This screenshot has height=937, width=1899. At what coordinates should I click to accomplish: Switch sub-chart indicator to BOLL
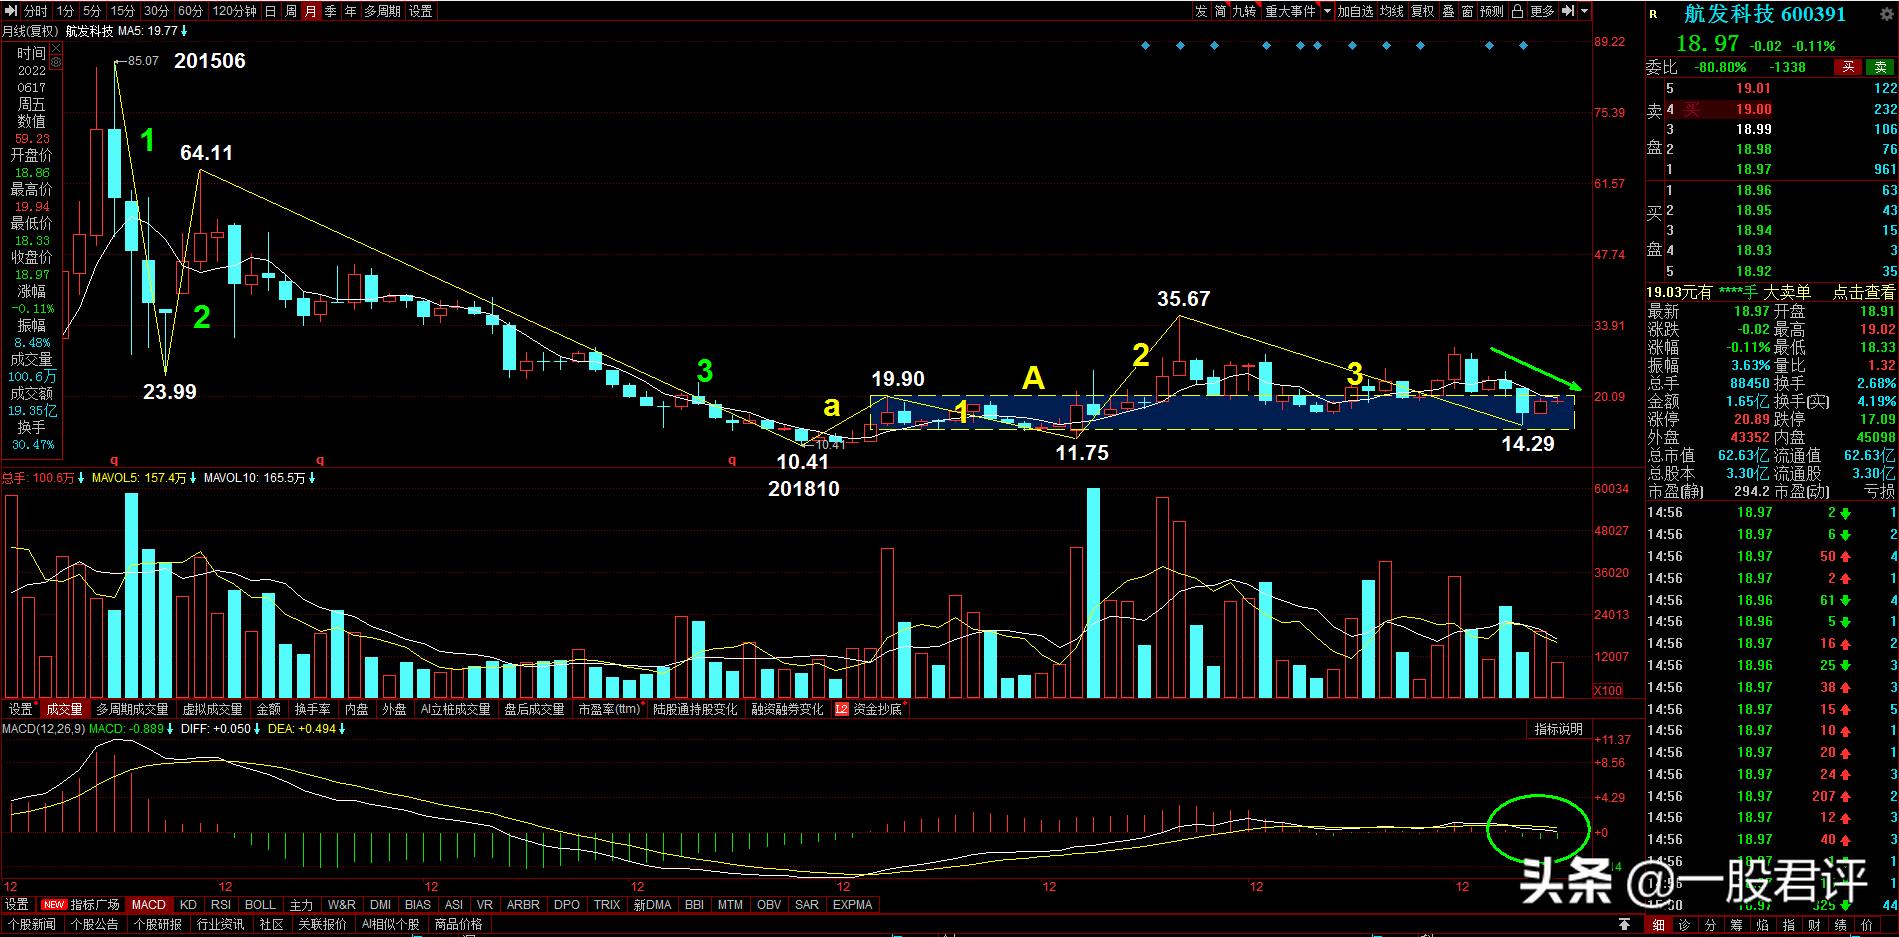[x=260, y=905]
